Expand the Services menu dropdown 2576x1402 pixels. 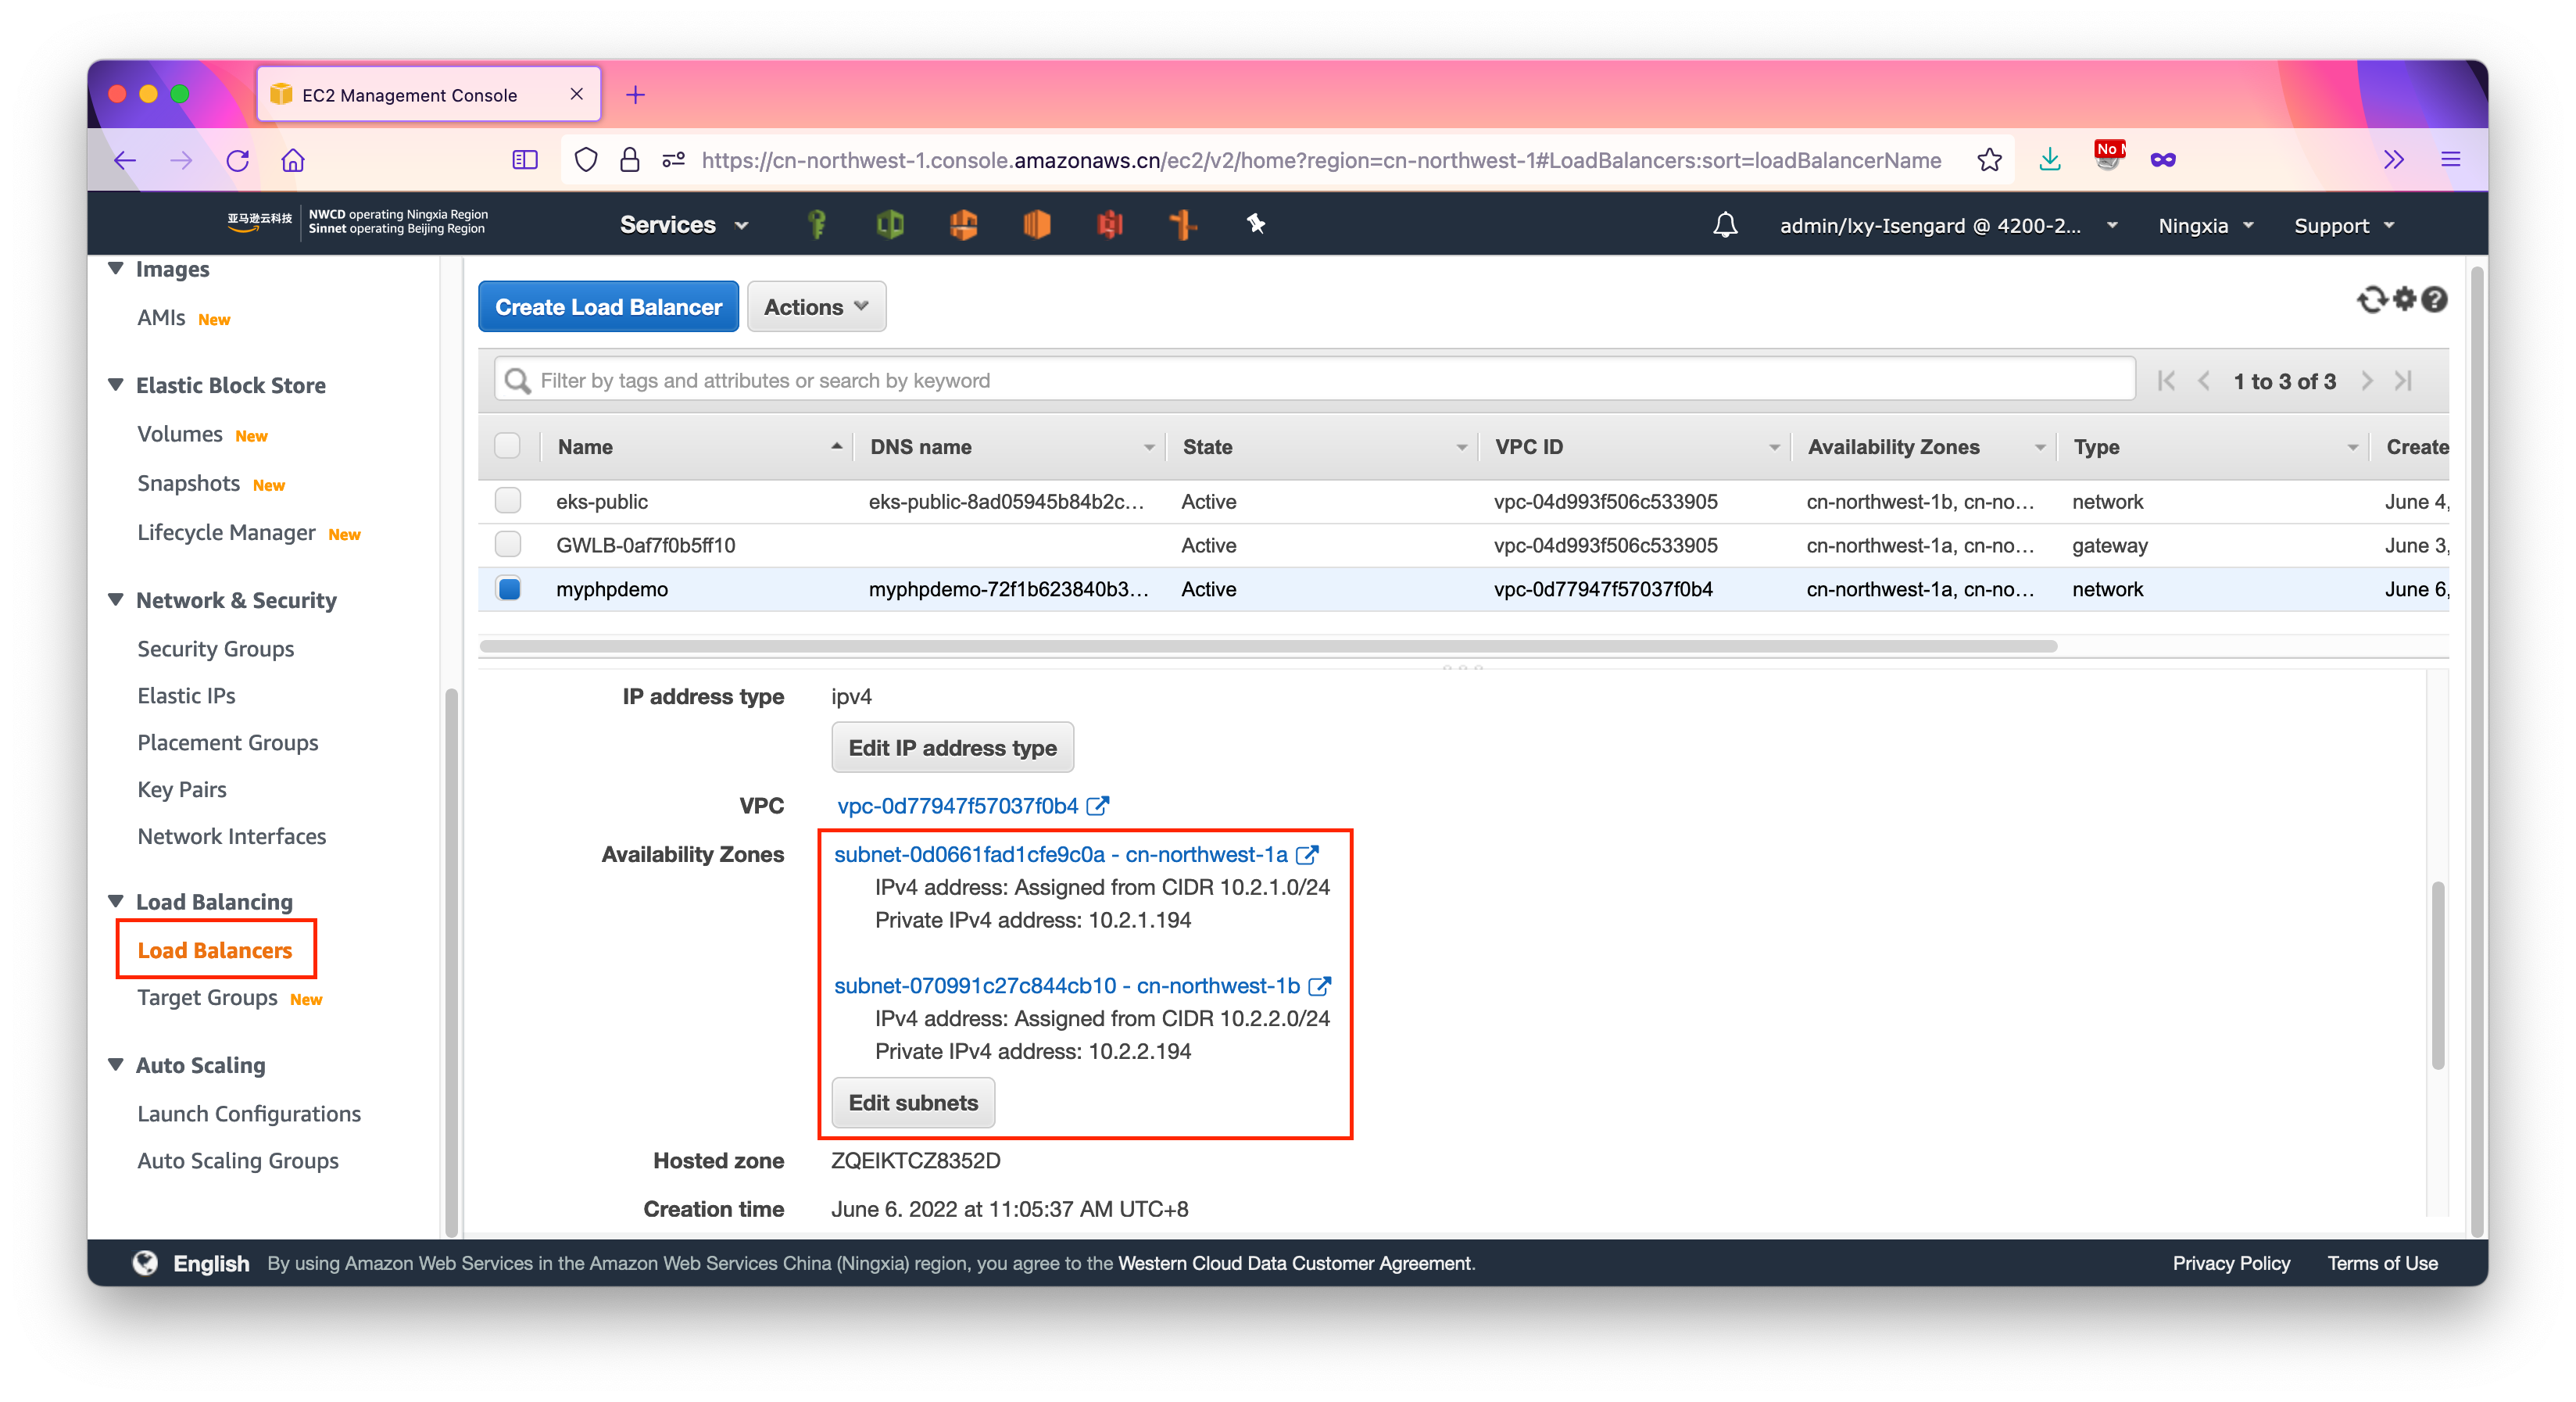click(684, 225)
